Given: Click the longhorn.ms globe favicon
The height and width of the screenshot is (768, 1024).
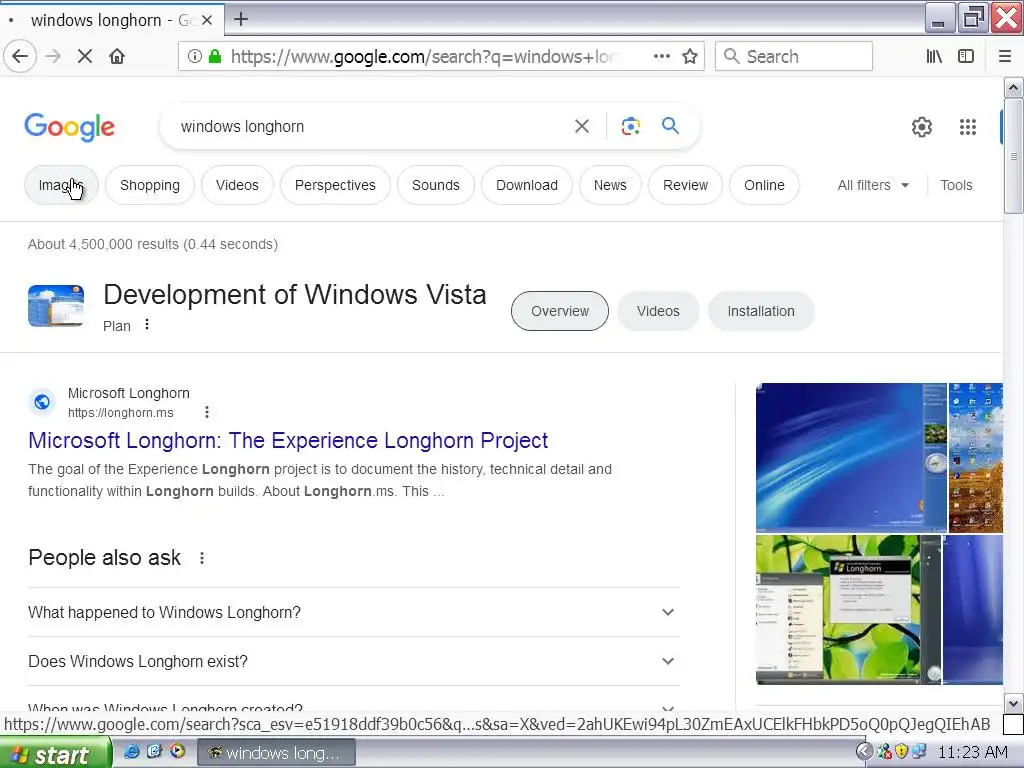Looking at the screenshot, I should pyautogui.click(x=42, y=402).
